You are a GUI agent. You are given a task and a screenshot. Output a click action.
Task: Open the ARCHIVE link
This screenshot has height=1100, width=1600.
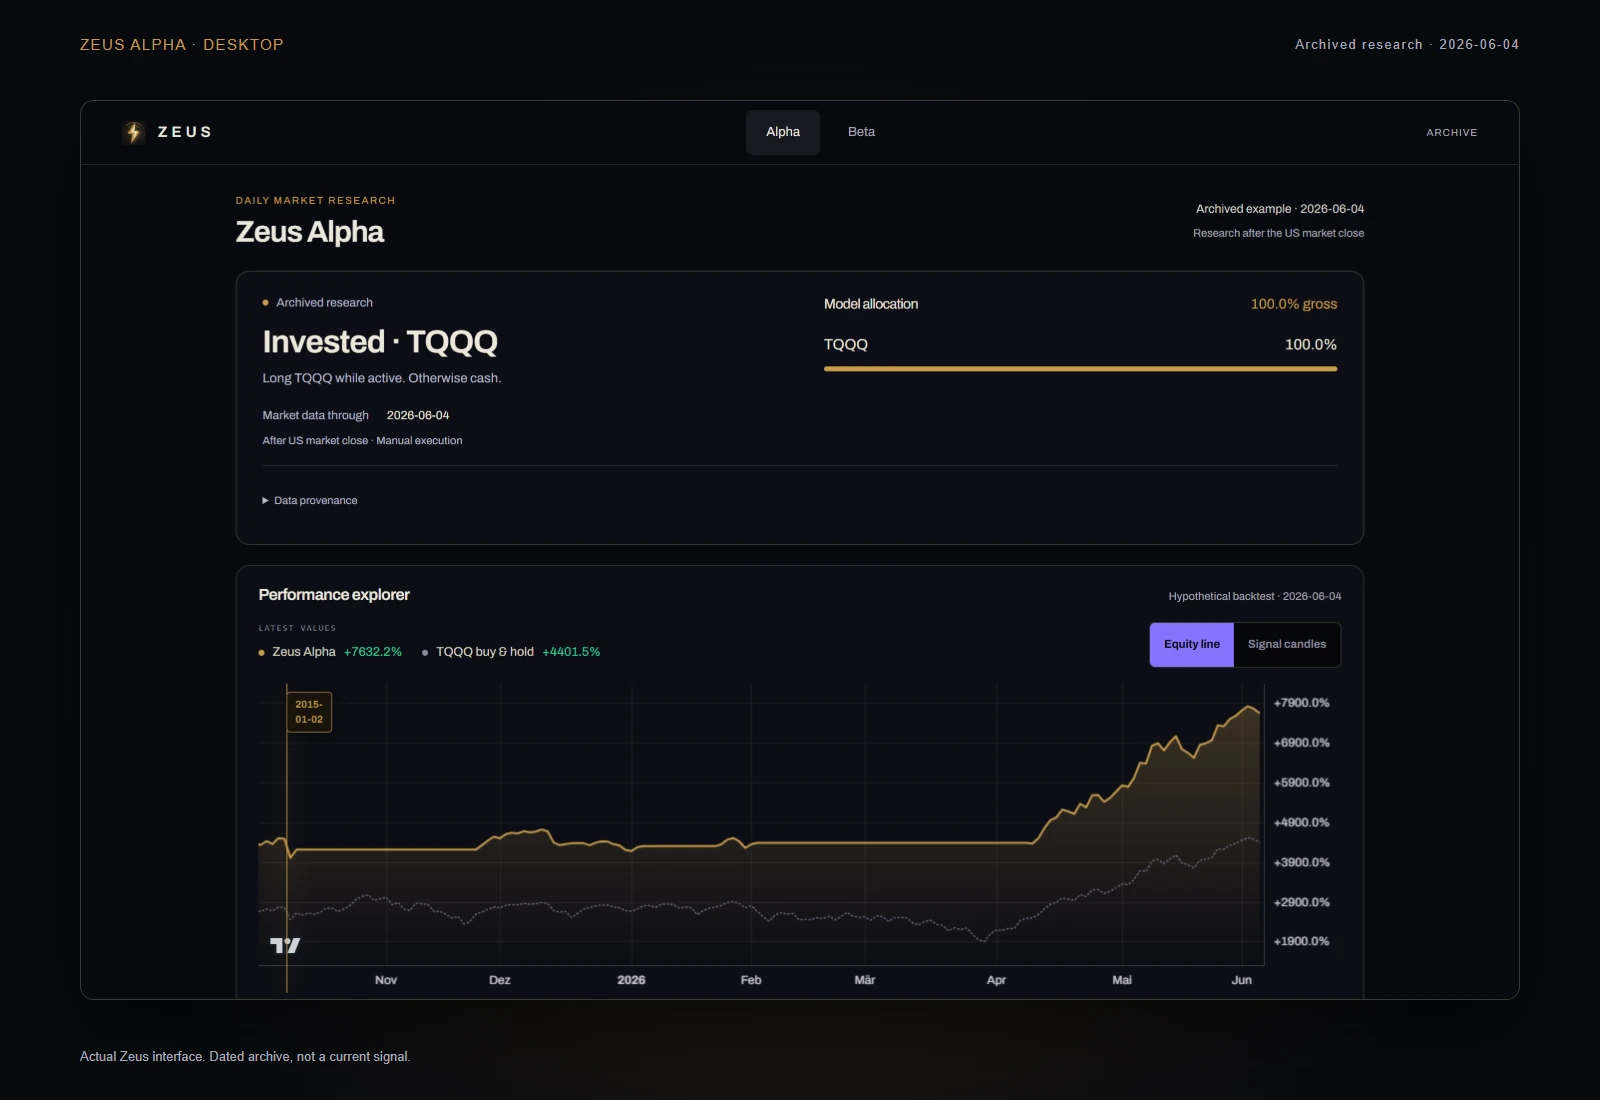coord(1451,132)
